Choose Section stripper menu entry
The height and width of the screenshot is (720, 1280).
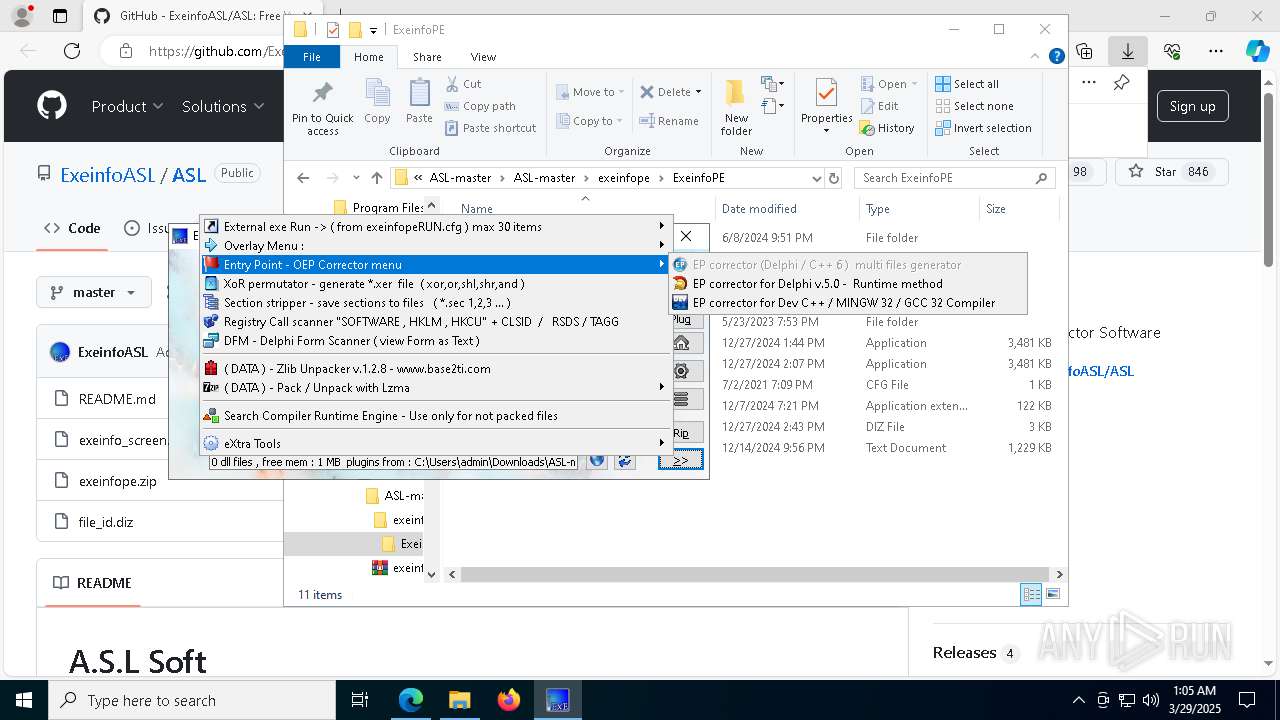(435, 303)
